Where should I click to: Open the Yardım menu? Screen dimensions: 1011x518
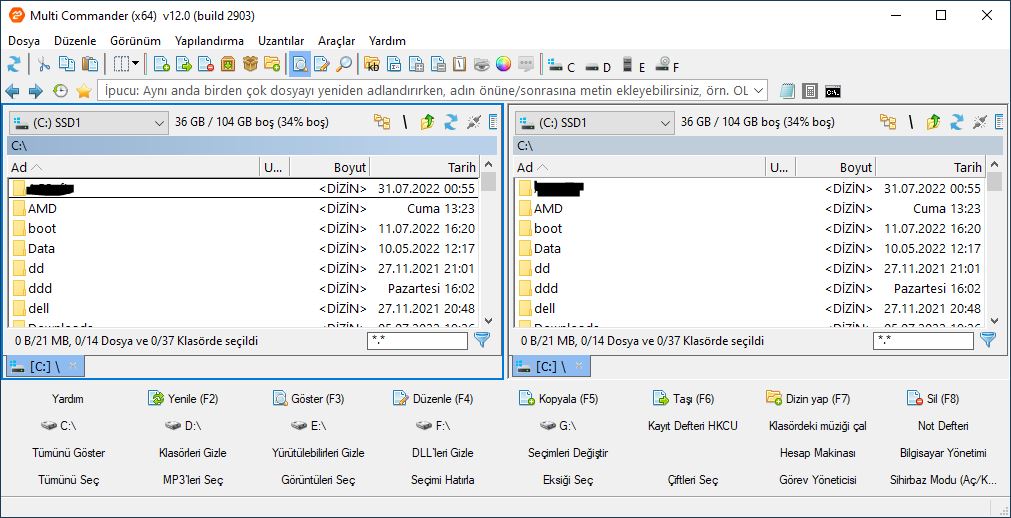388,41
